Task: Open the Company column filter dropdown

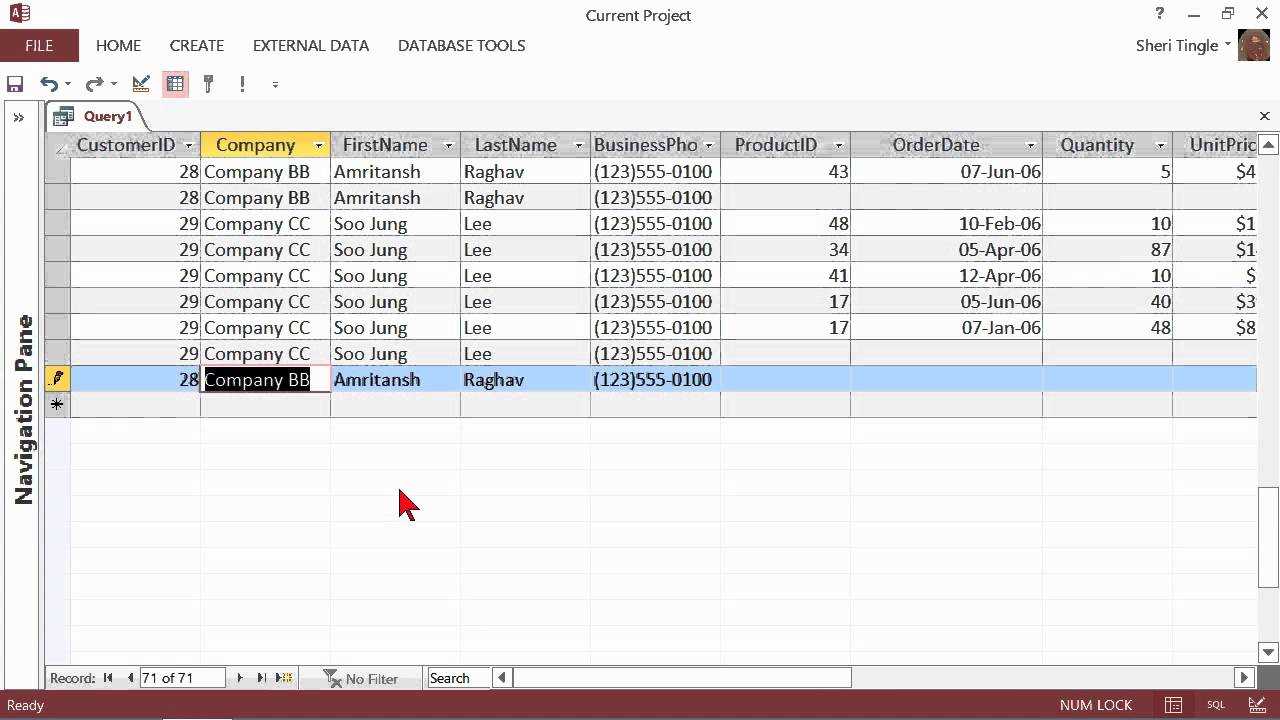Action: click(319, 145)
